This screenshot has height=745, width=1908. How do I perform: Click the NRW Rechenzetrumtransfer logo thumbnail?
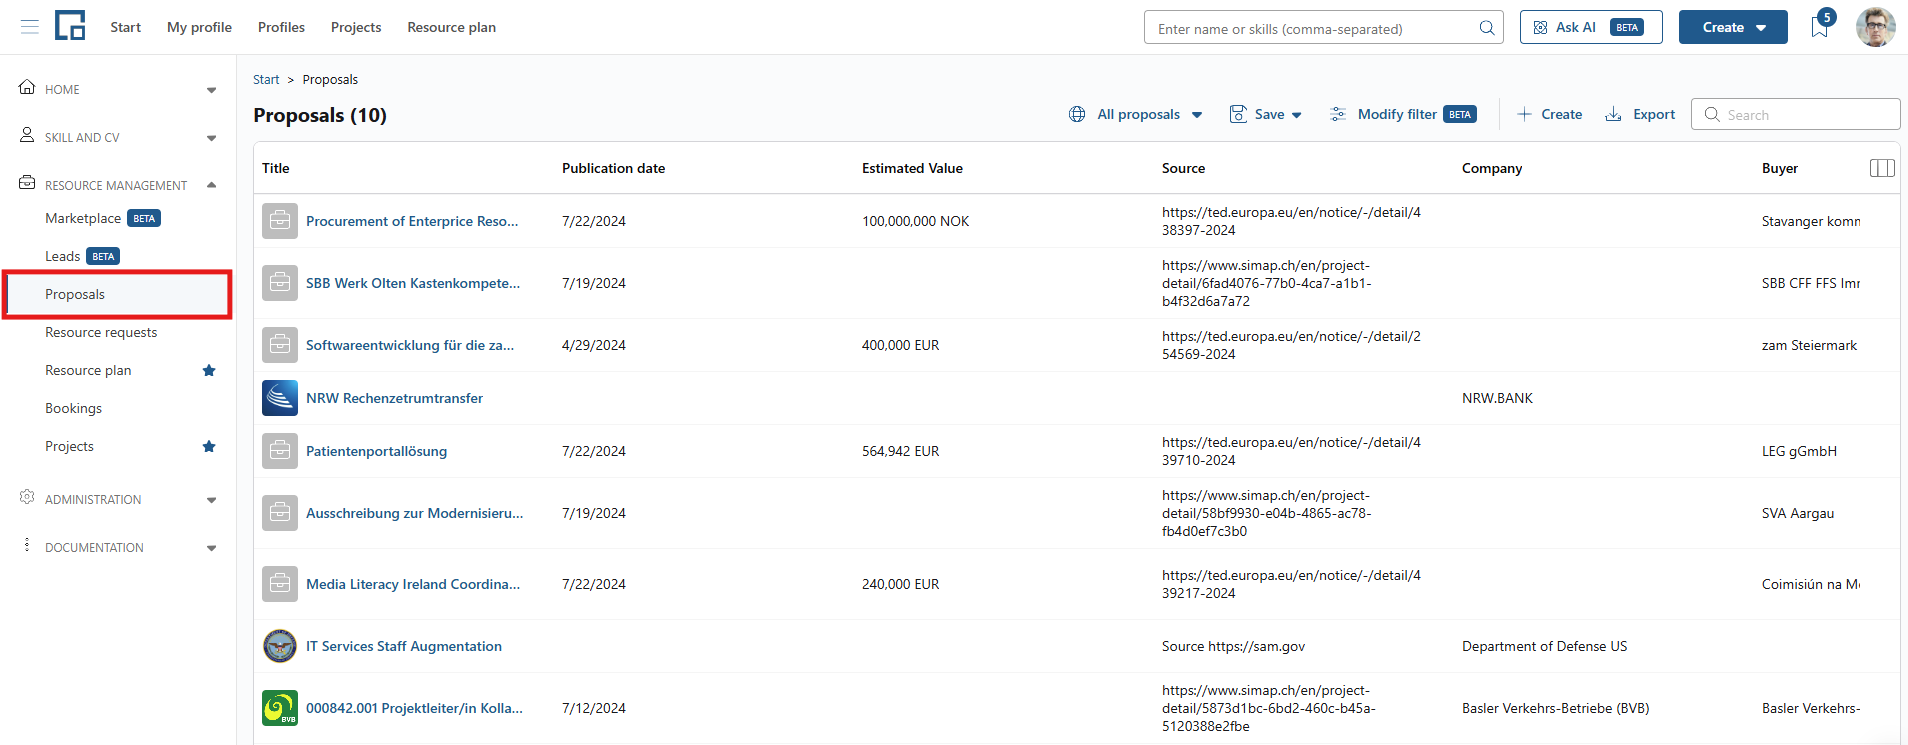tap(280, 398)
